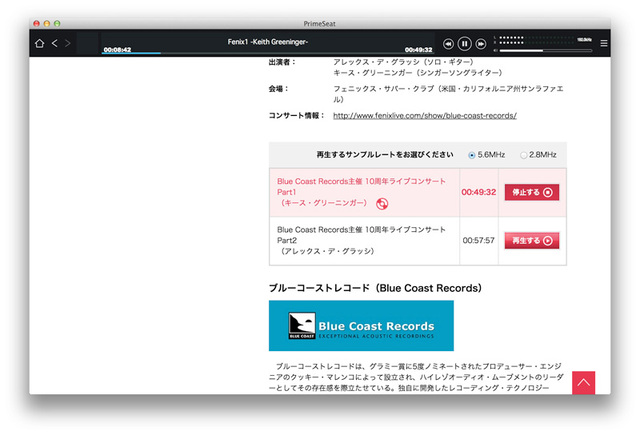
Task: Open the fenixlive.com concert info link
Action: coord(424,116)
